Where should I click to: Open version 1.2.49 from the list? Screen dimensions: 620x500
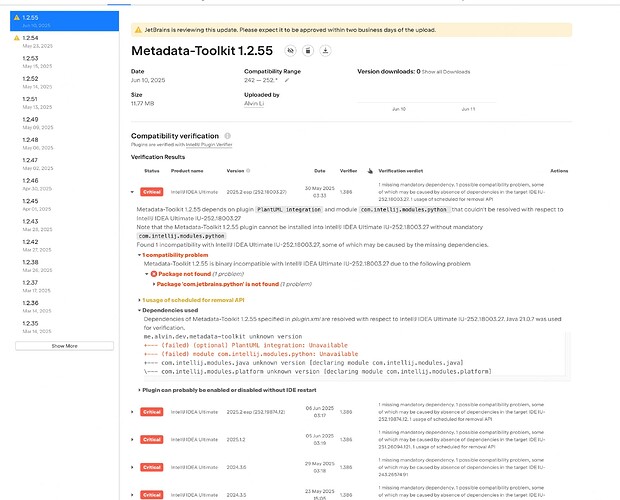coord(64,123)
